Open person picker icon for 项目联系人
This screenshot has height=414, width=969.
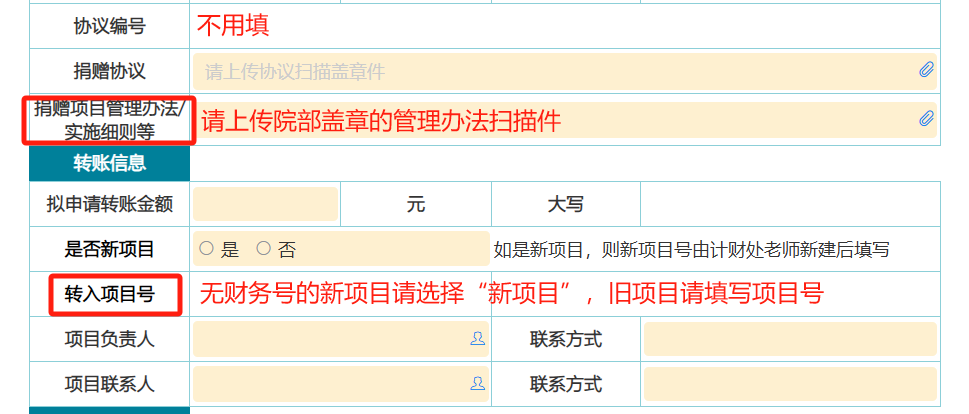click(x=477, y=384)
